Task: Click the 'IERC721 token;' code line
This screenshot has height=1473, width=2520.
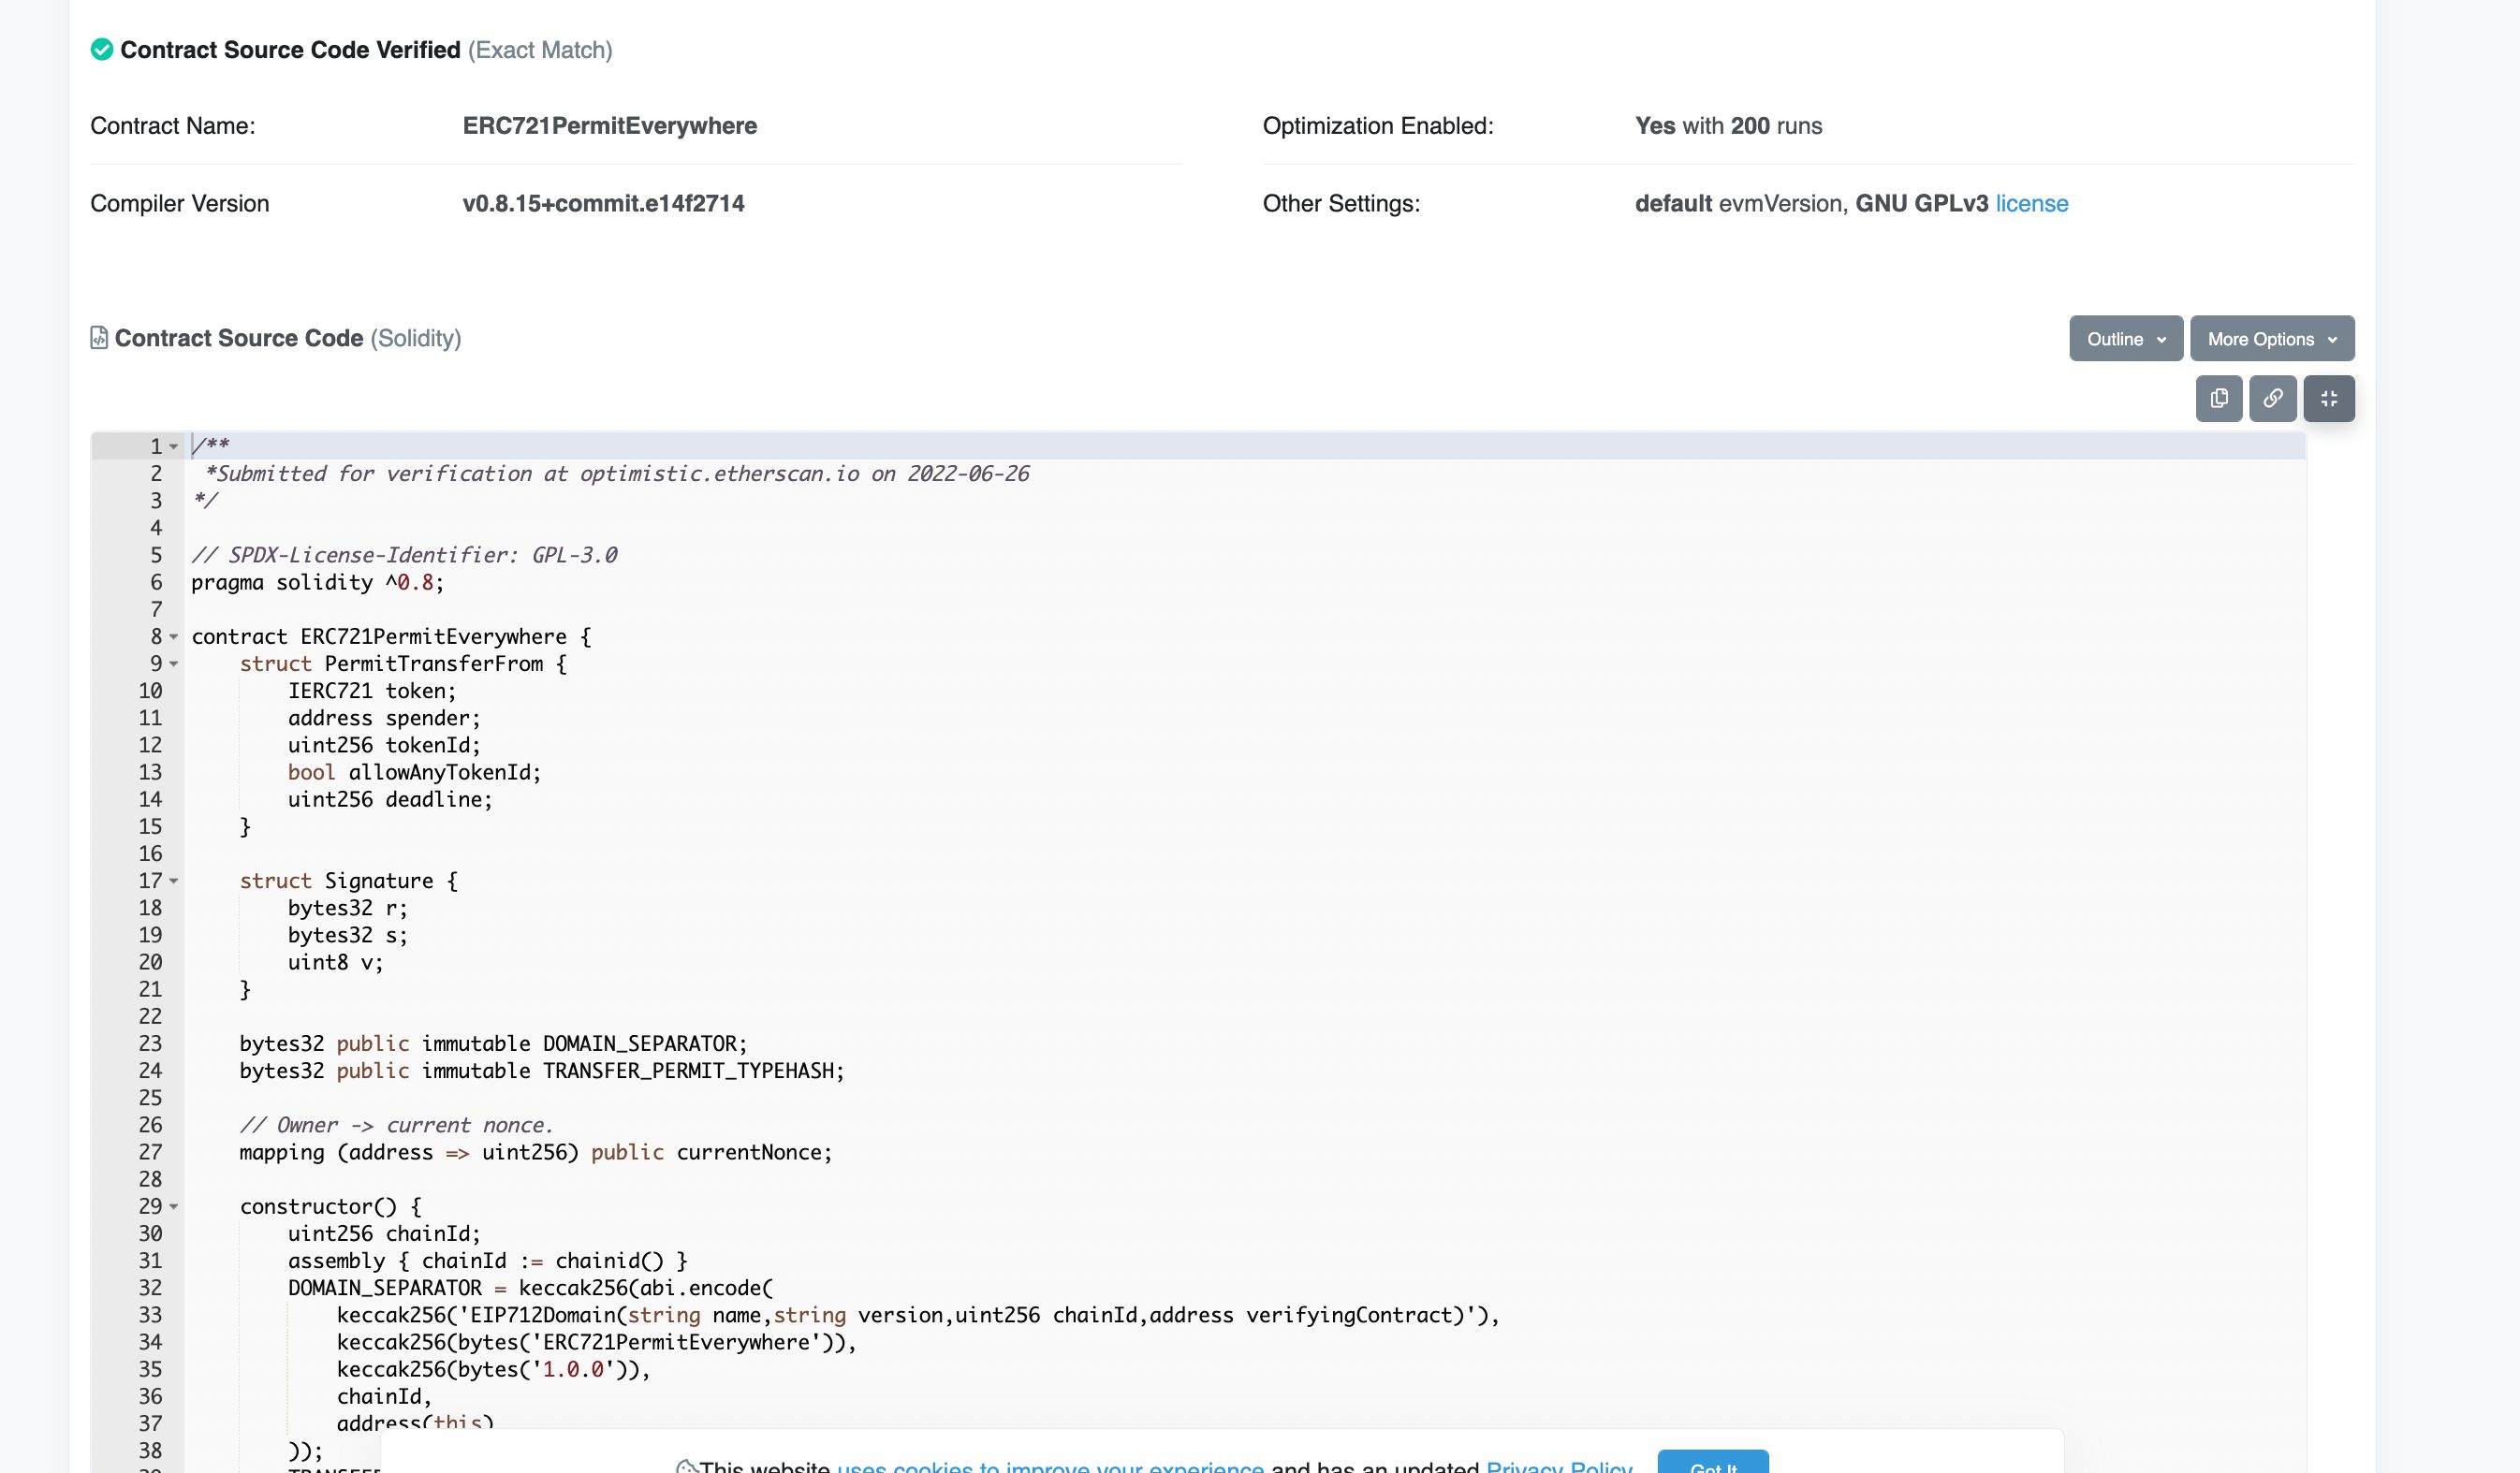Action: click(371, 691)
